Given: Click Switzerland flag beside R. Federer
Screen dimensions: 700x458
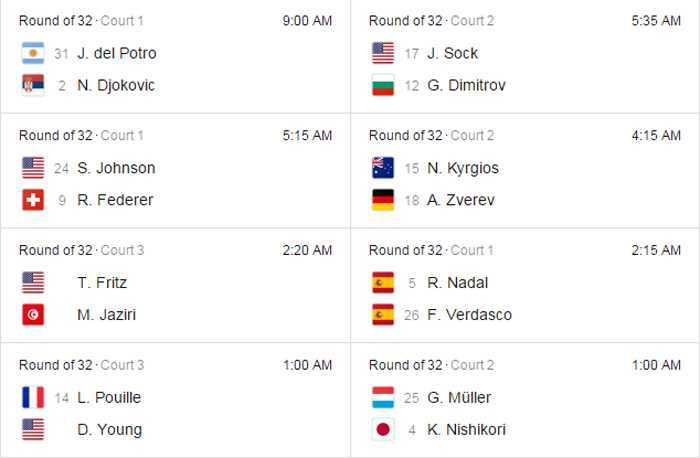Looking at the screenshot, I should (33, 200).
